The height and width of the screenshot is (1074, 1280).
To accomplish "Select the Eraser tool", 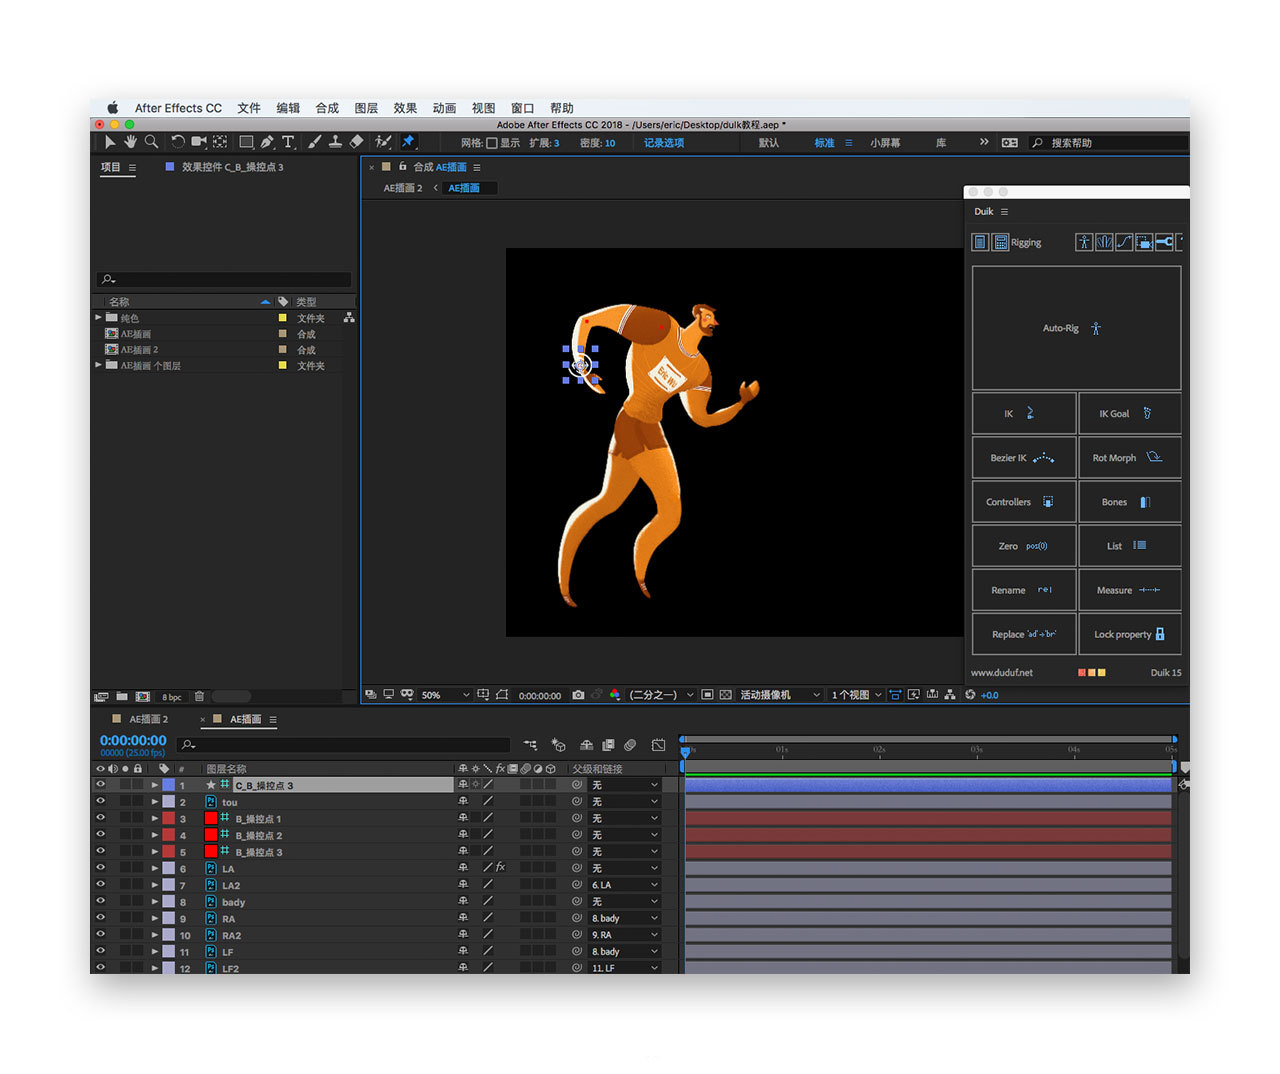I will point(356,142).
